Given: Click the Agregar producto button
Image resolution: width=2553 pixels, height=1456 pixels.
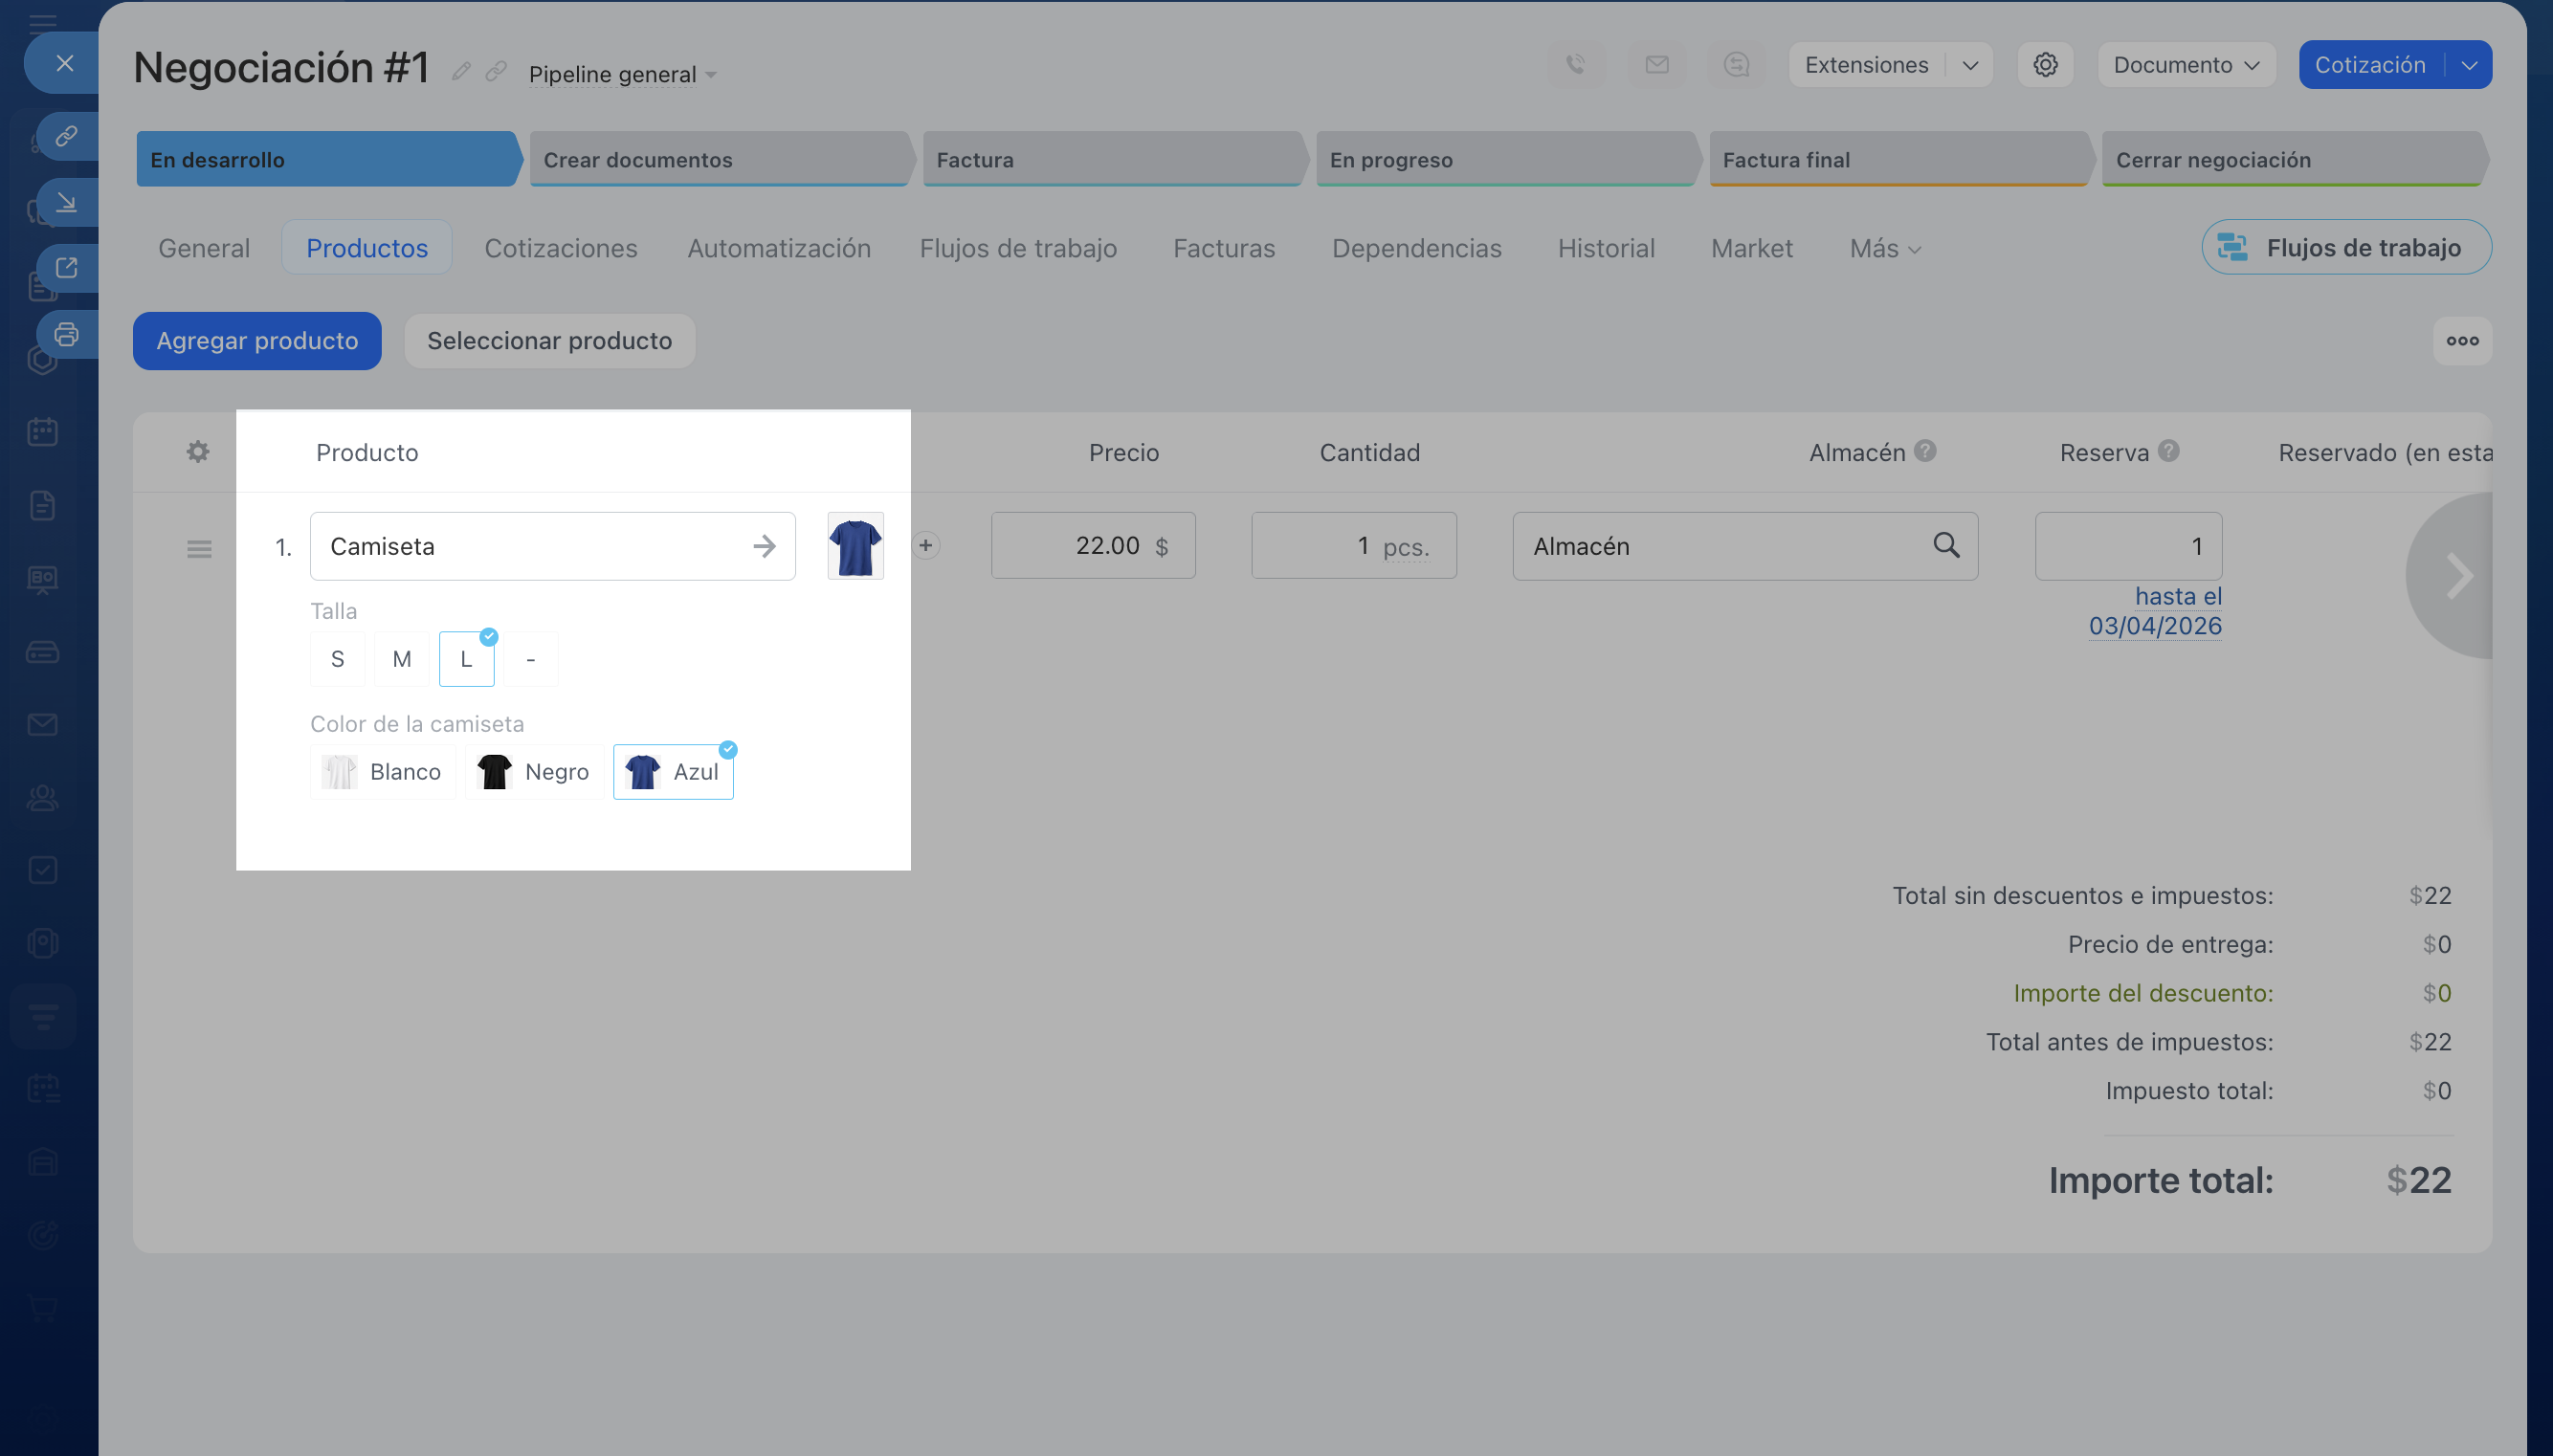Looking at the screenshot, I should (257, 341).
